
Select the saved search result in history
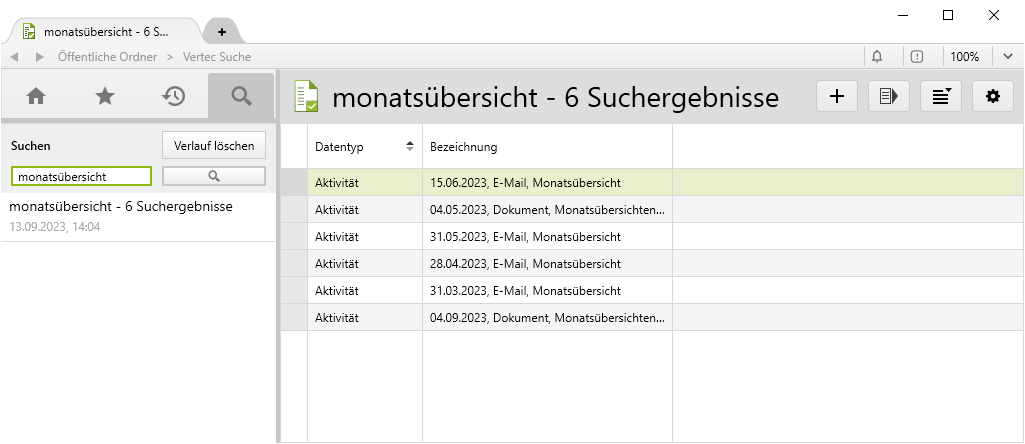(120, 207)
